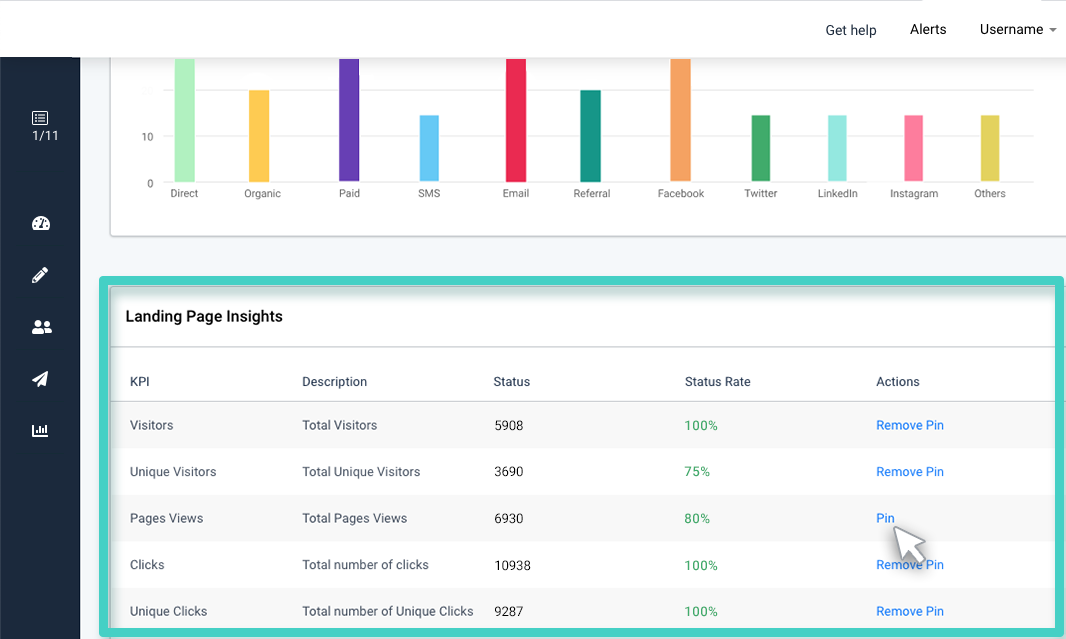Click the status value 6930
This screenshot has width=1066, height=639.
tap(509, 519)
